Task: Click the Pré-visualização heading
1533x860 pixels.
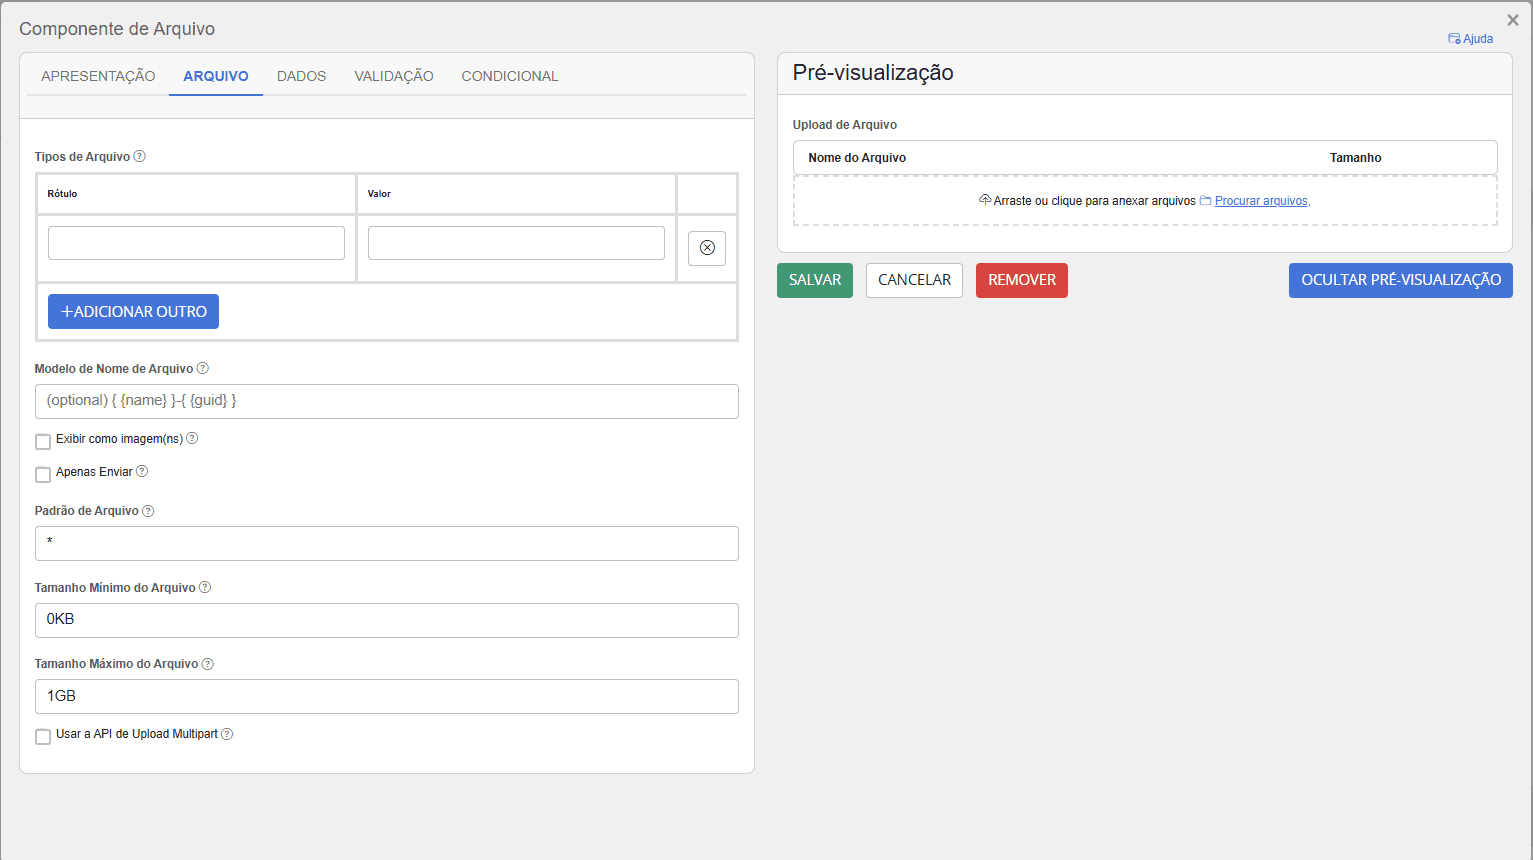Action: pyautogui.click(x=873, y=73)
